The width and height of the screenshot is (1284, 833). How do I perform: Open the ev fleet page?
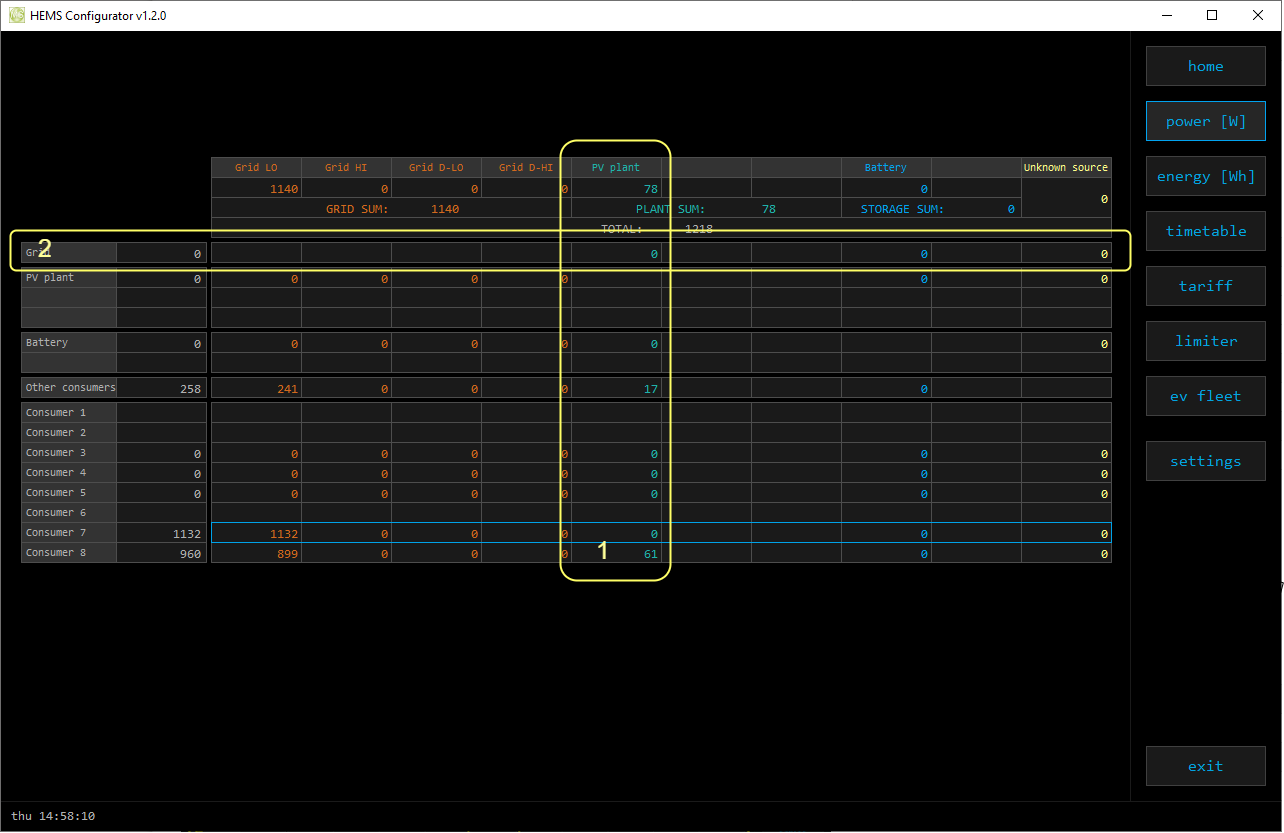(1205, 396)
